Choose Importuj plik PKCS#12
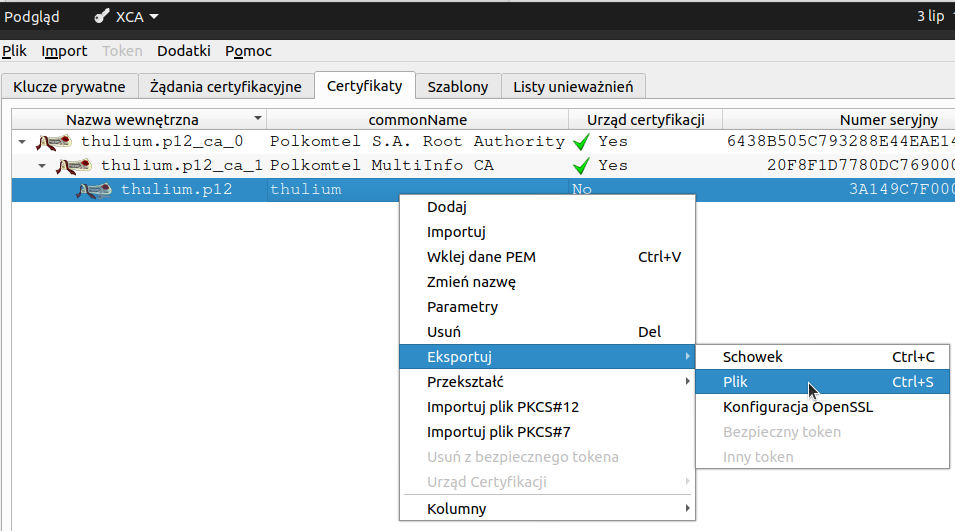Image resolution: width=955 pixels, height=531 pixels. click(x=547, y=407)
